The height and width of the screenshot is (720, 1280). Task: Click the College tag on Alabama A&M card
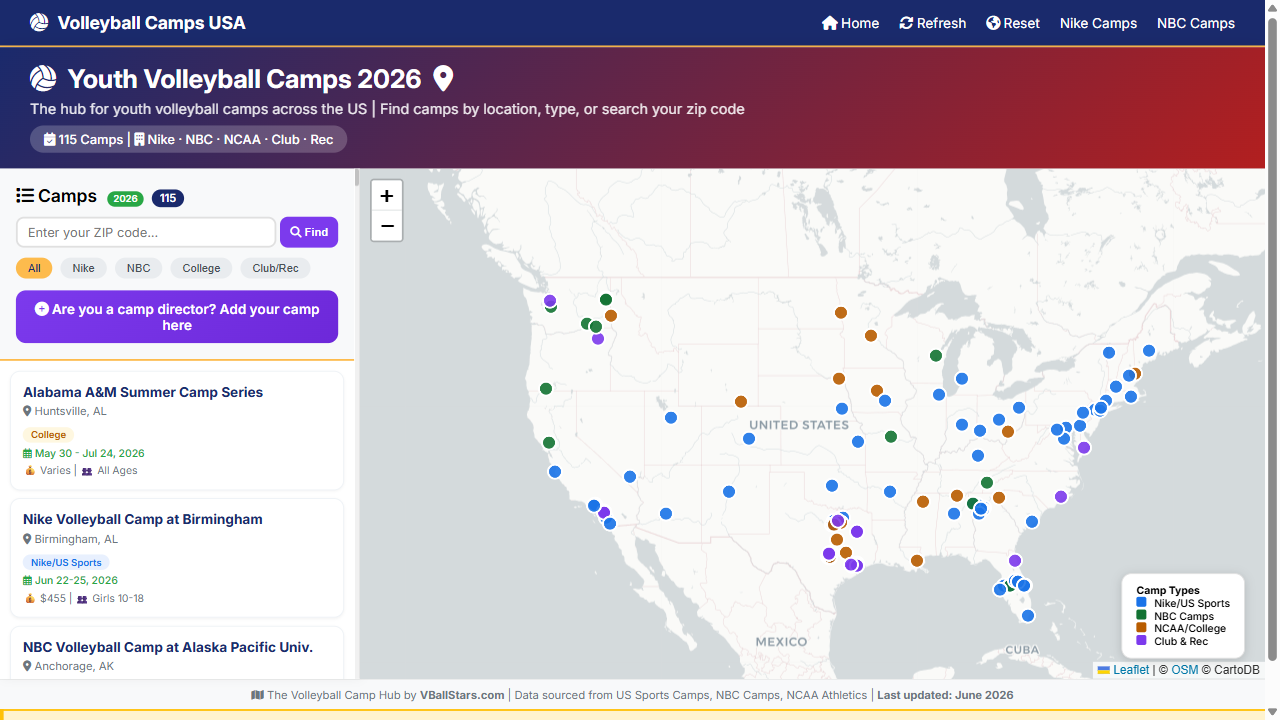(48, 435)
